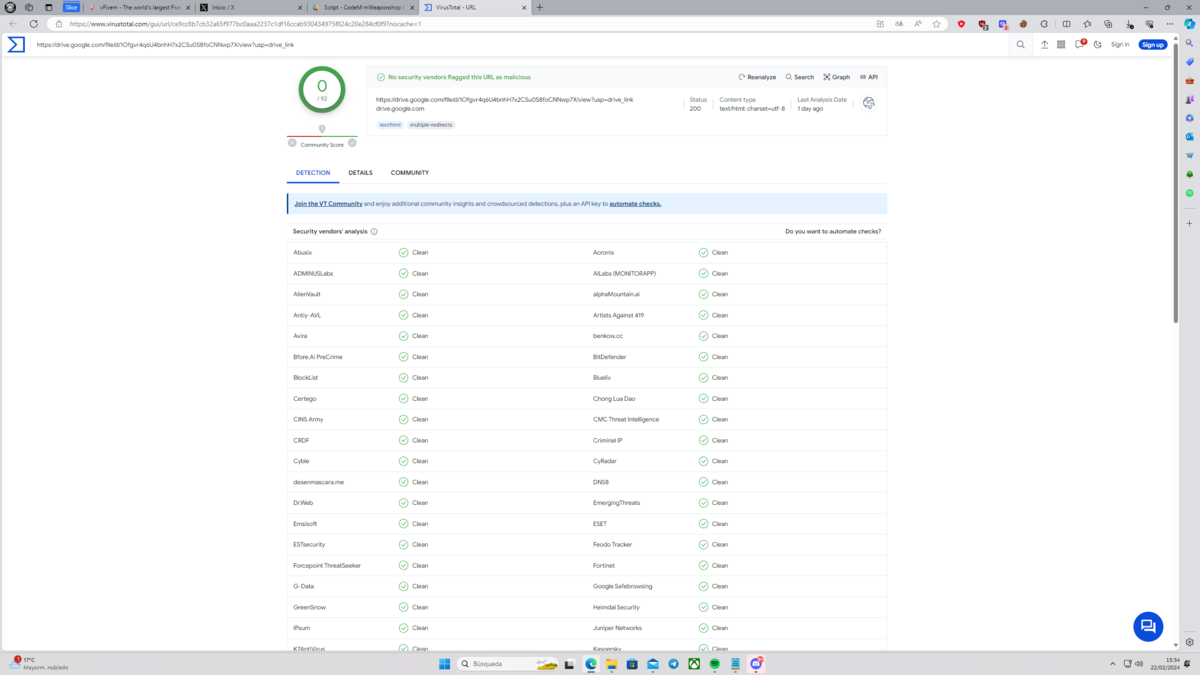
Task: Click the browser refresh button
Action: click(x=33, y=24)
